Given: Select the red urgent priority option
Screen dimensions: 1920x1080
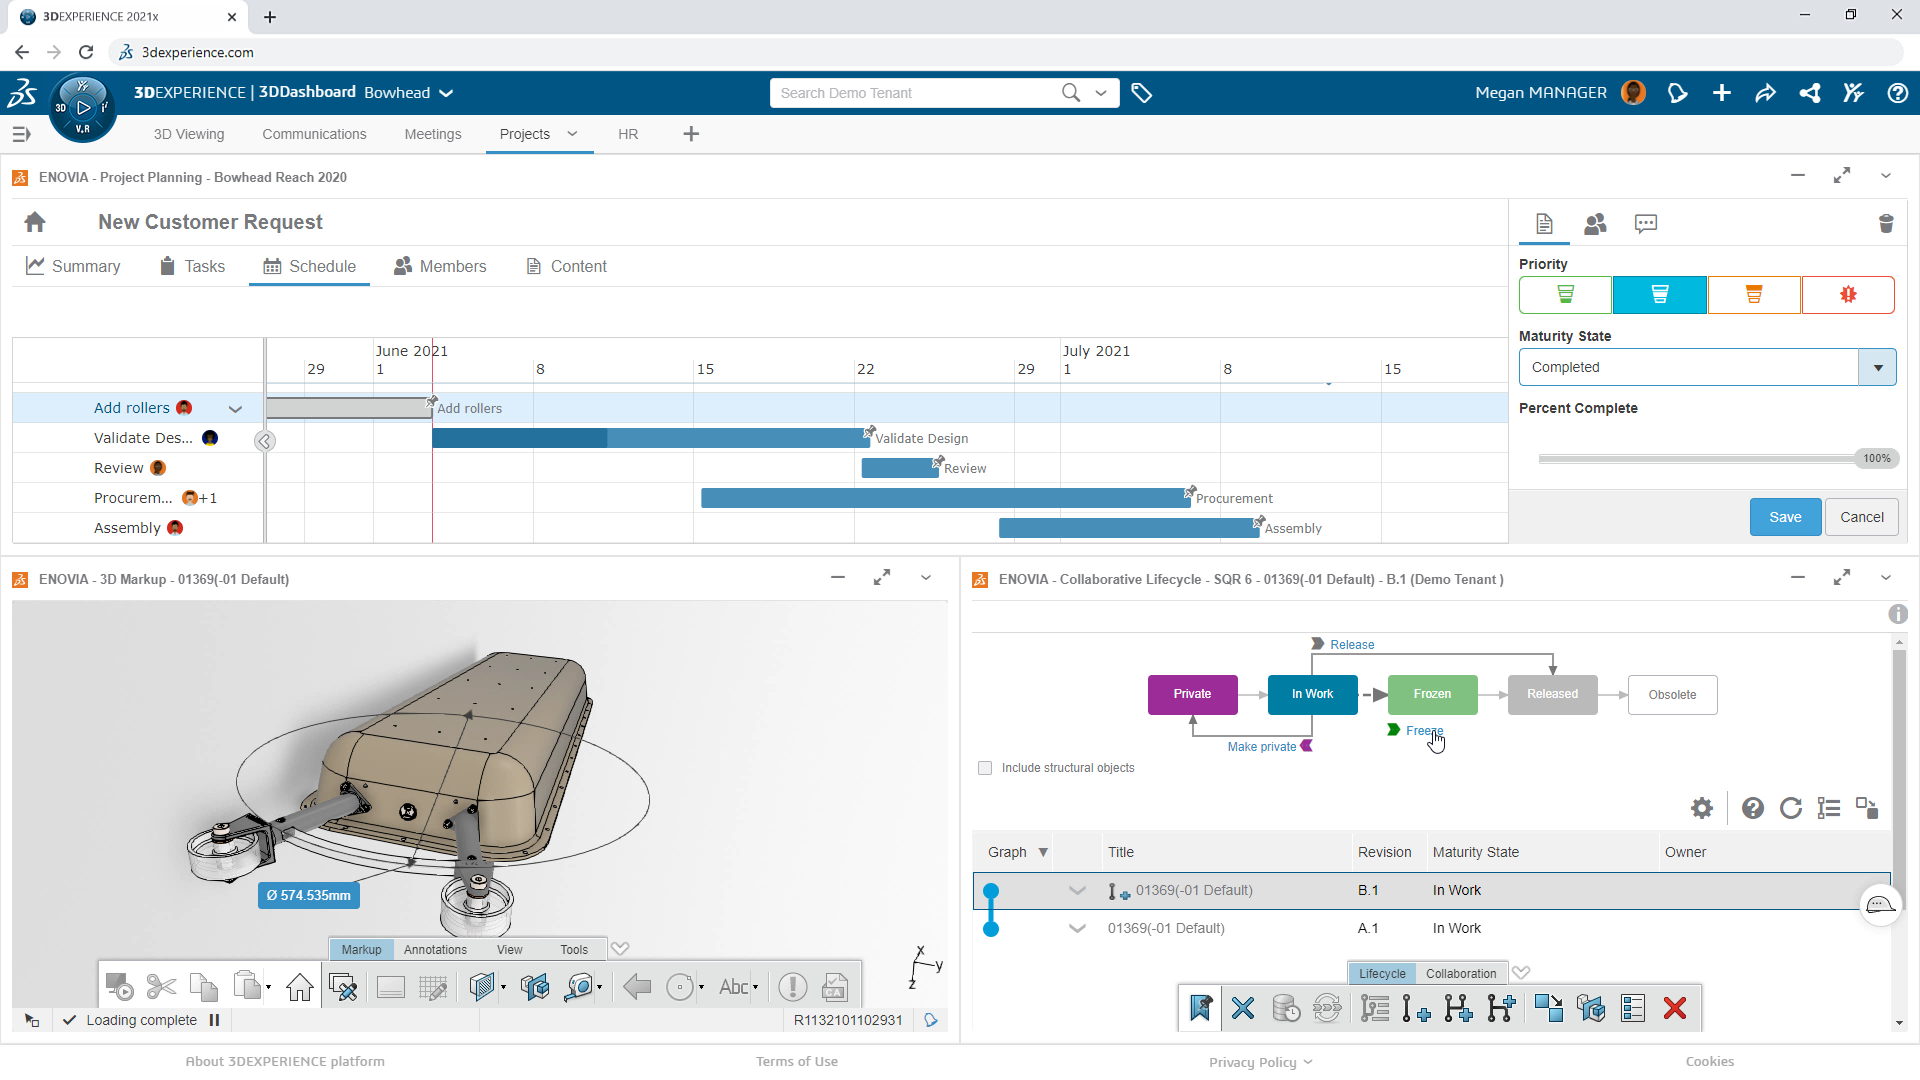Looking at the screenshot, I should (x=1847, y=295).
